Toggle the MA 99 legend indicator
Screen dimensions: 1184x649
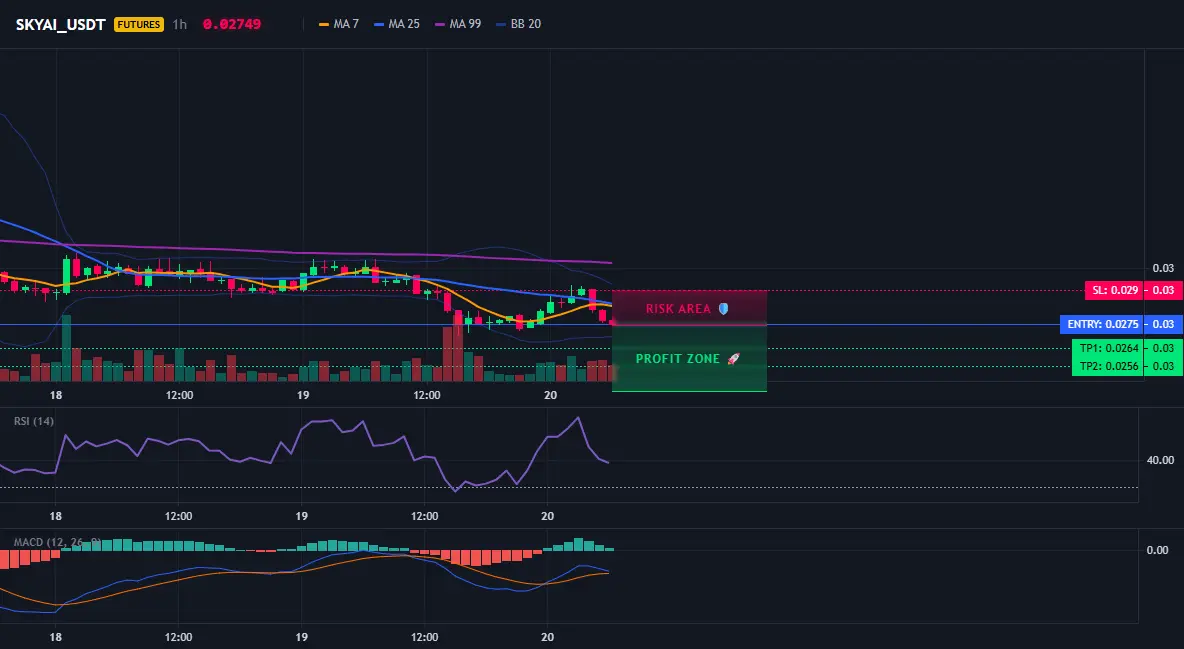pyautogui.click(x=458, y=24)
